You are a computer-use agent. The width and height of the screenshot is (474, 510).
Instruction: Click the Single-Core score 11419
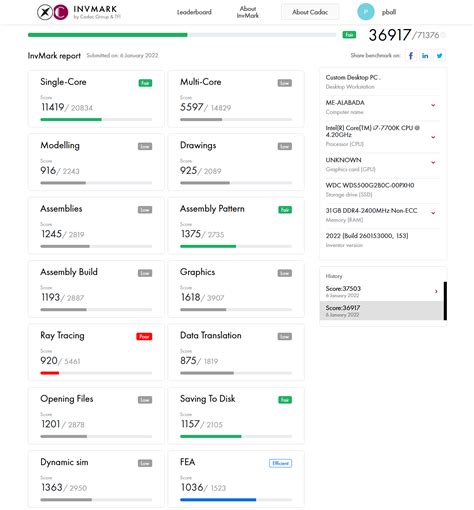(52, 107)
